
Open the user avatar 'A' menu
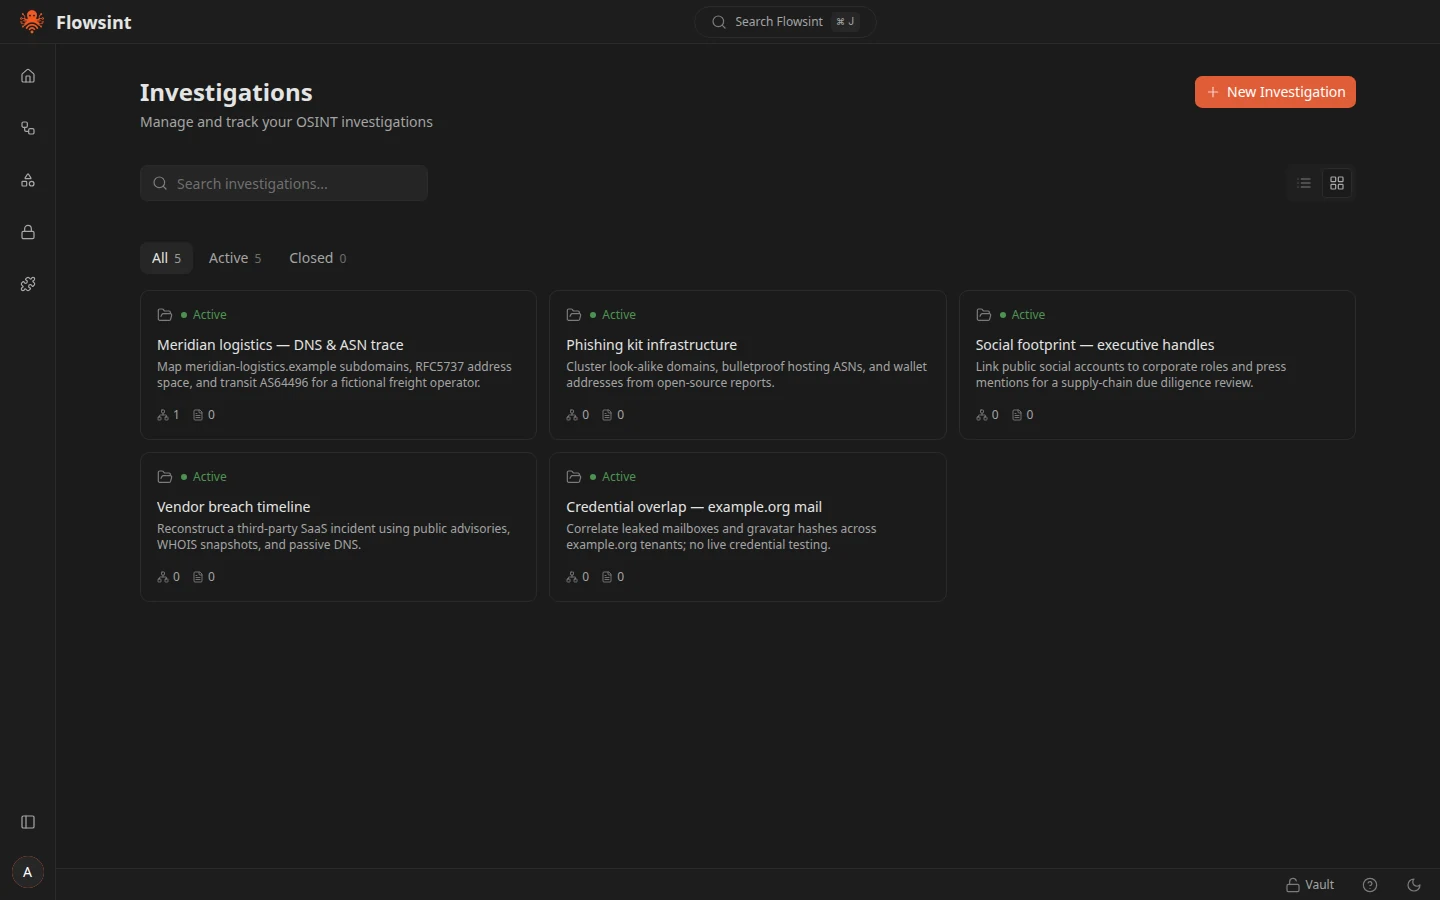[x=28, y=872]
